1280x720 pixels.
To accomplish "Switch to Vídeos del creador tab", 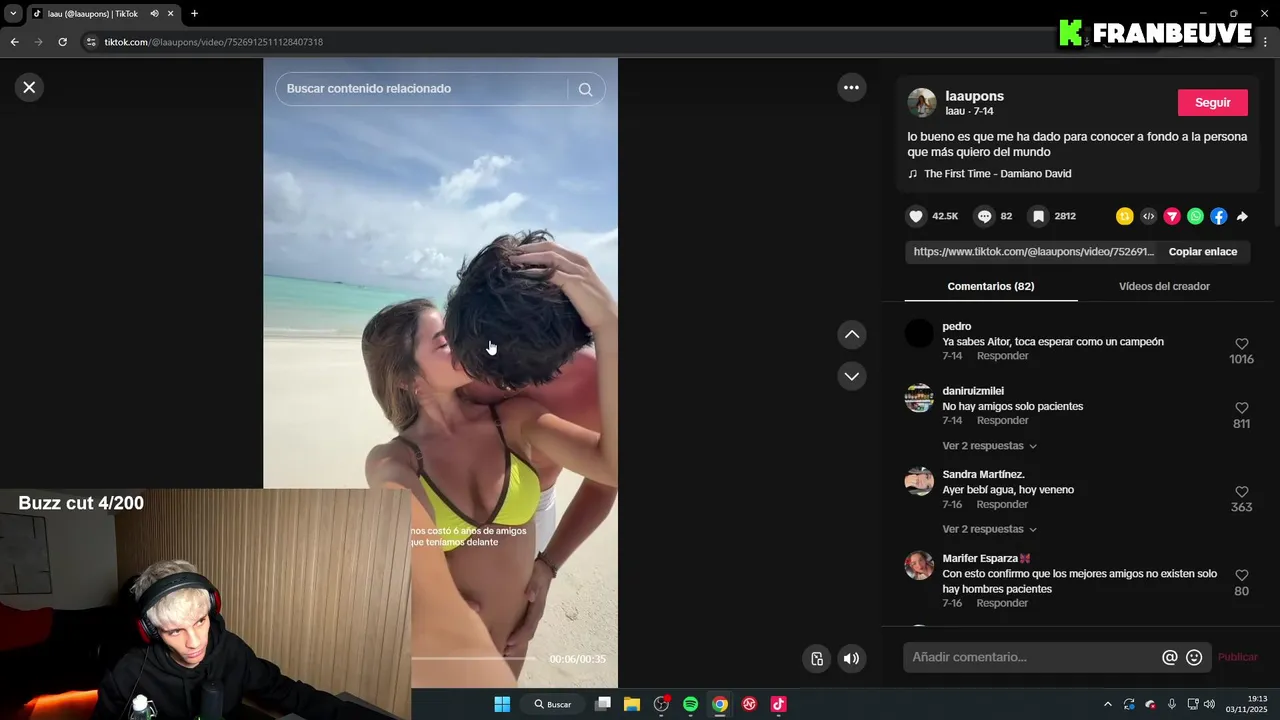I will point(1164,286).
